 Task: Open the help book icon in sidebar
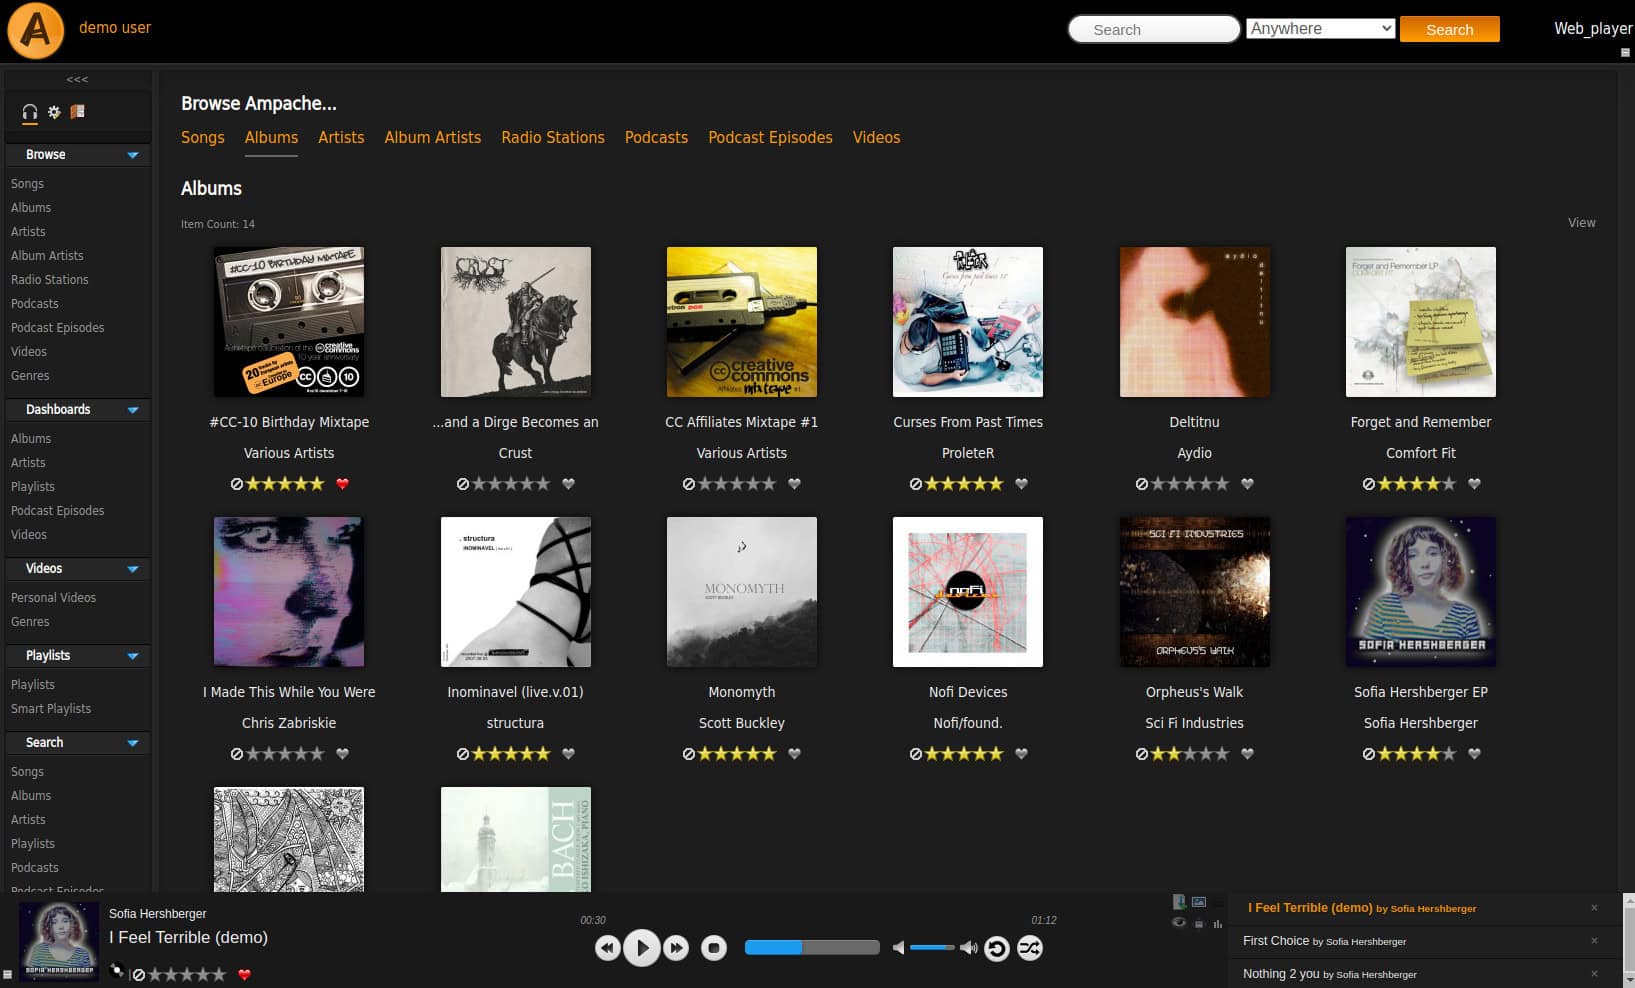click(77, 112)
